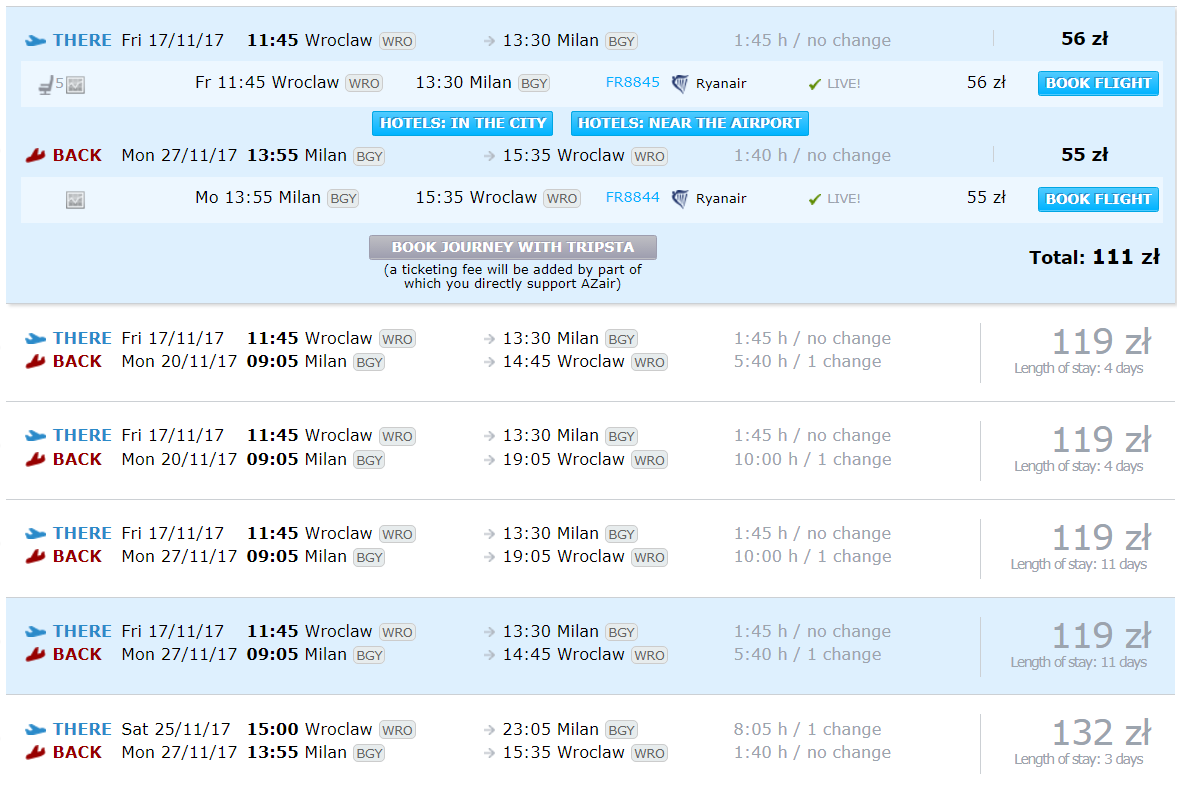Screen dimensions: 1177x785
Task: Book the 55 zł Milan to Wroclaw flight
Action: click(x=1098, y=199)
